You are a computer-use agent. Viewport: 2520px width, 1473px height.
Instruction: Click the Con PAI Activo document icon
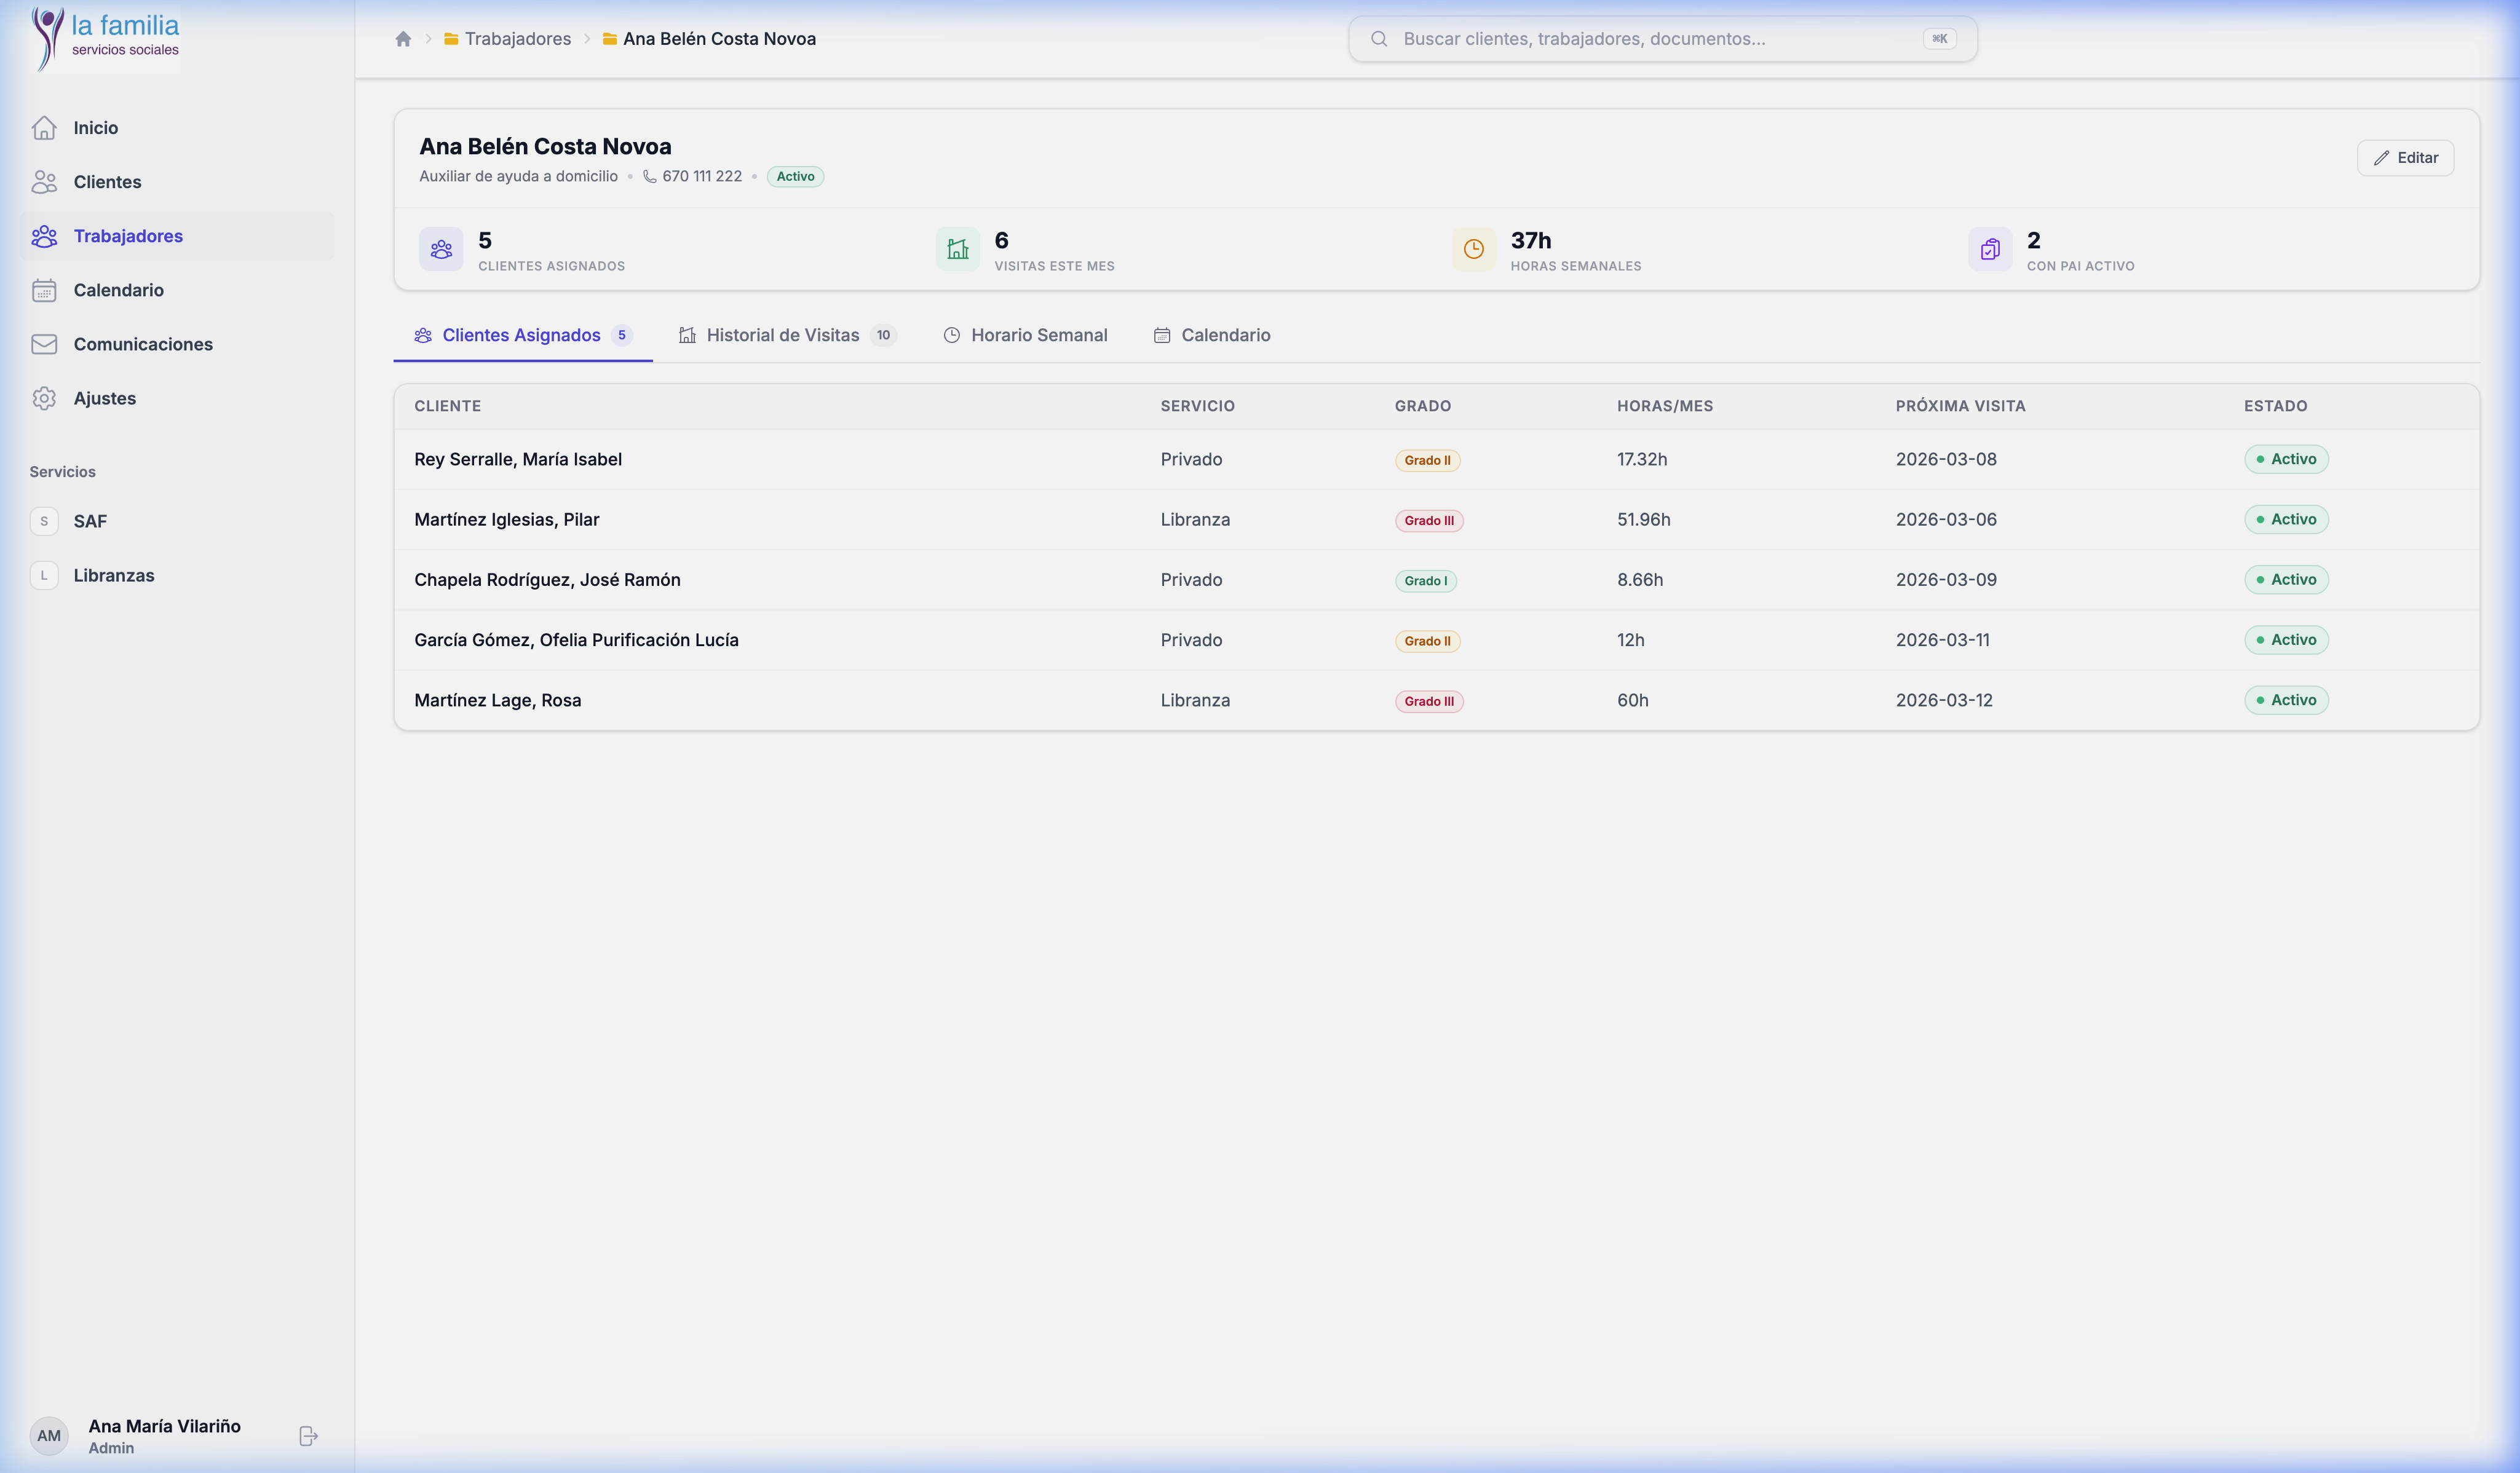coord(1989,249)
